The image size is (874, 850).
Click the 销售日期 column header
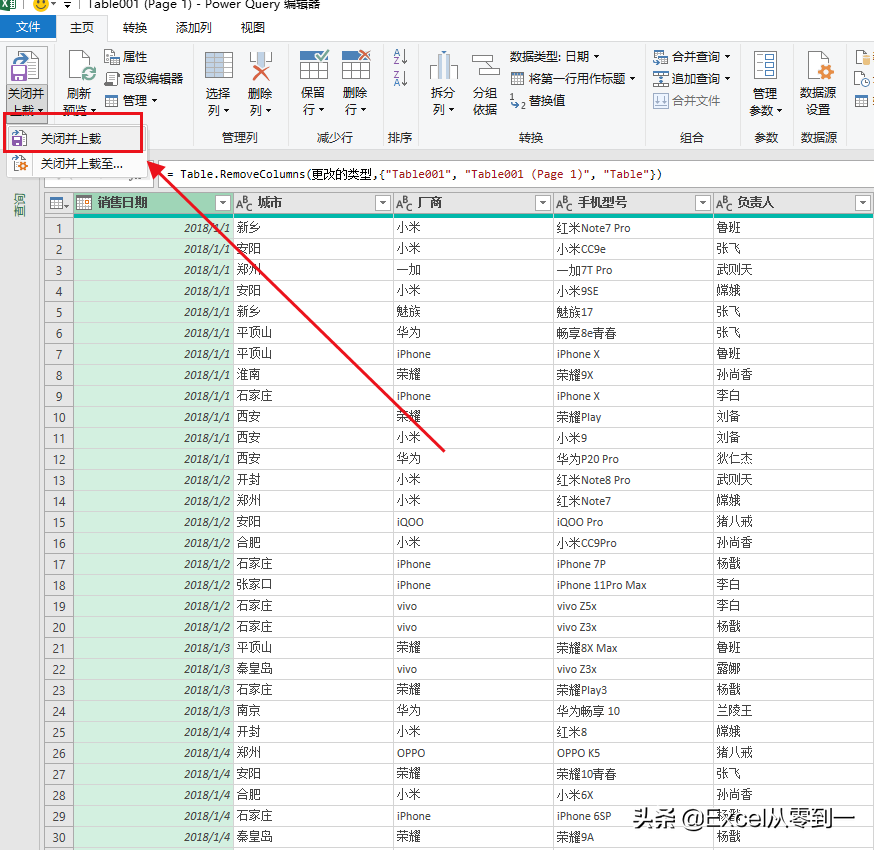pyautogui.click(x=153, y=203)
